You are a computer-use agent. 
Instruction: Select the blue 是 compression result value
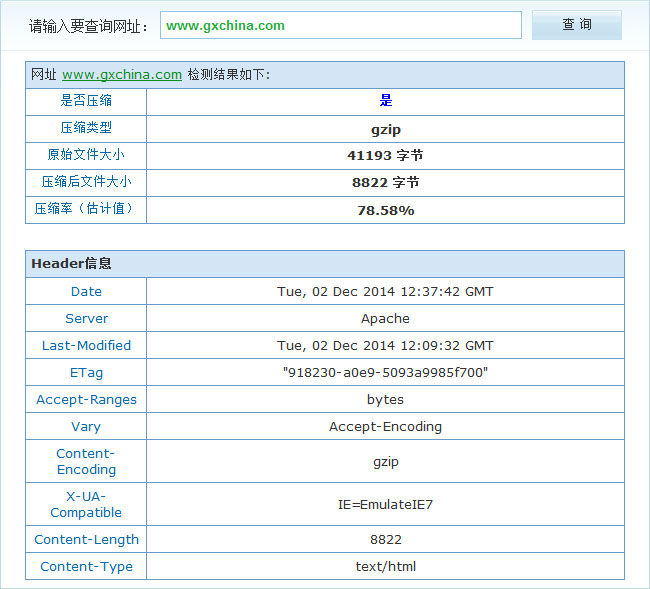tap(386, 101)
